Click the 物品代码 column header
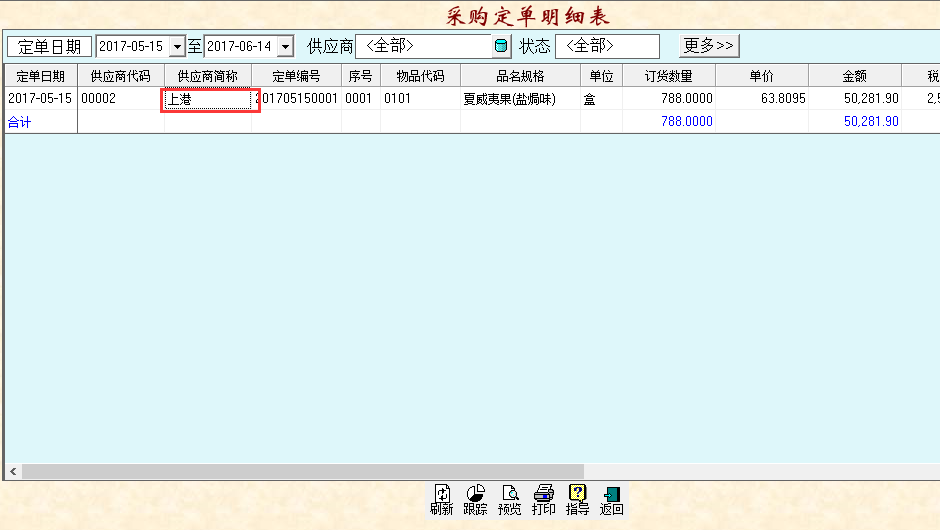The width and height of the screenshot is (940, 530). [x=420, y=76]
